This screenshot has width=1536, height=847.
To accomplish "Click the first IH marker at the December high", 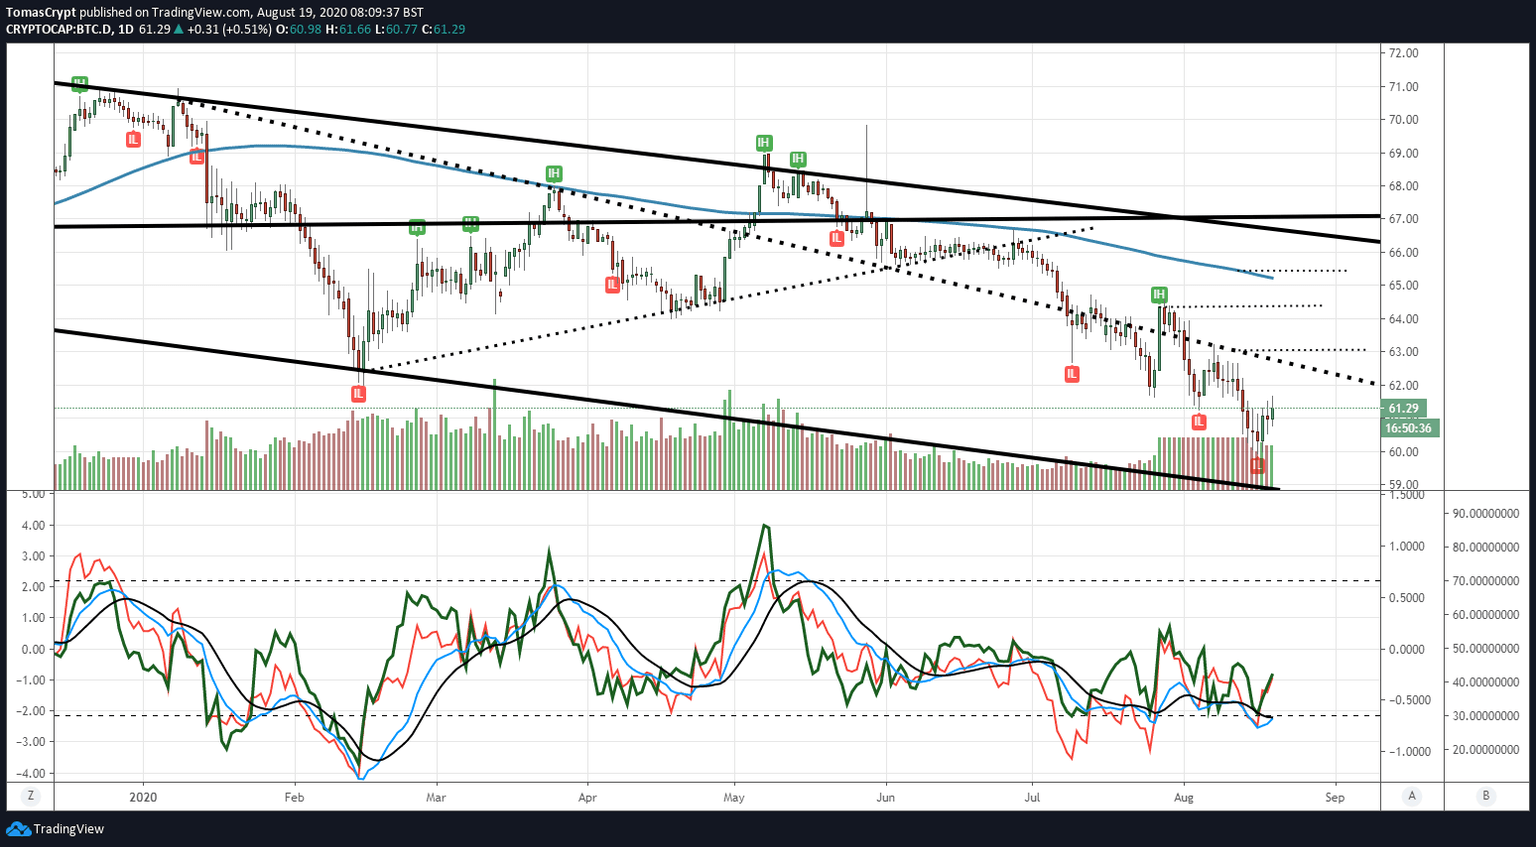I will point(79,84).
